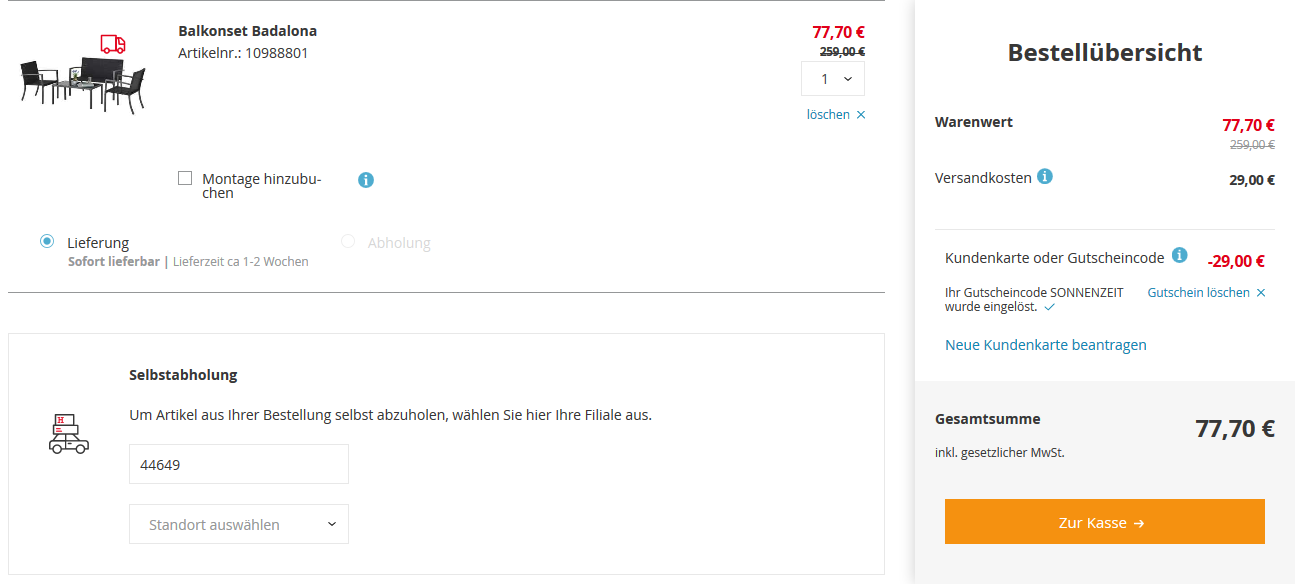Click info icon next to Montage hinzubuchen
Viewport: 1295px width, 584px height.
coord(366,180)
